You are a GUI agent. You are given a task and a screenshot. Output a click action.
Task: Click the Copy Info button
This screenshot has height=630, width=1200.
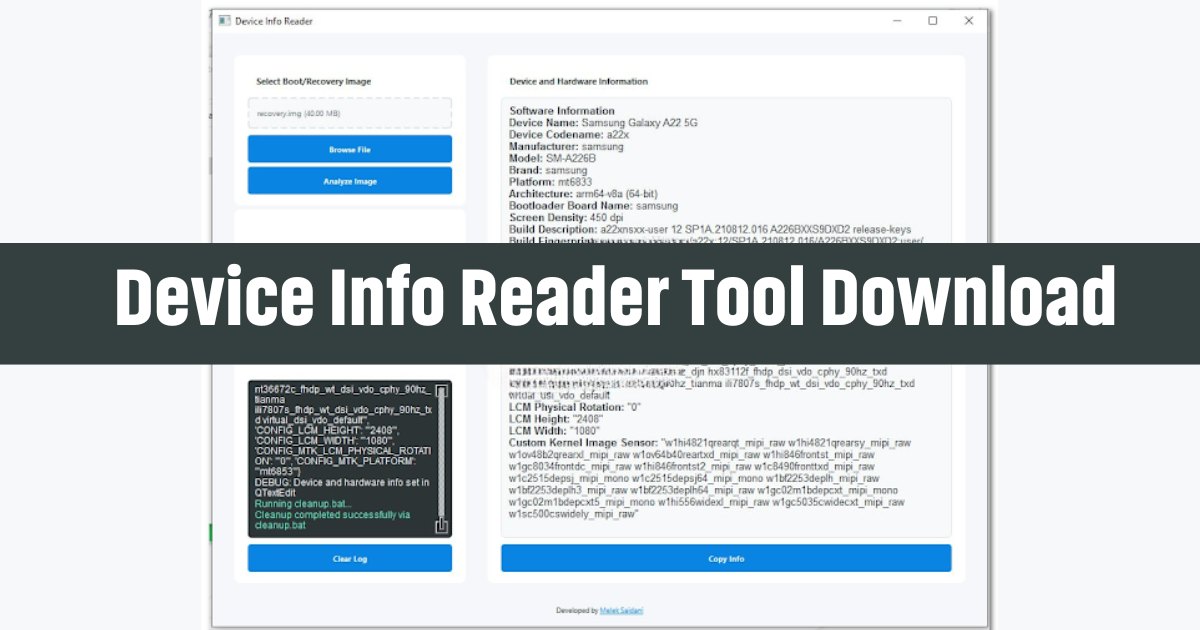(x=726, y=558)
